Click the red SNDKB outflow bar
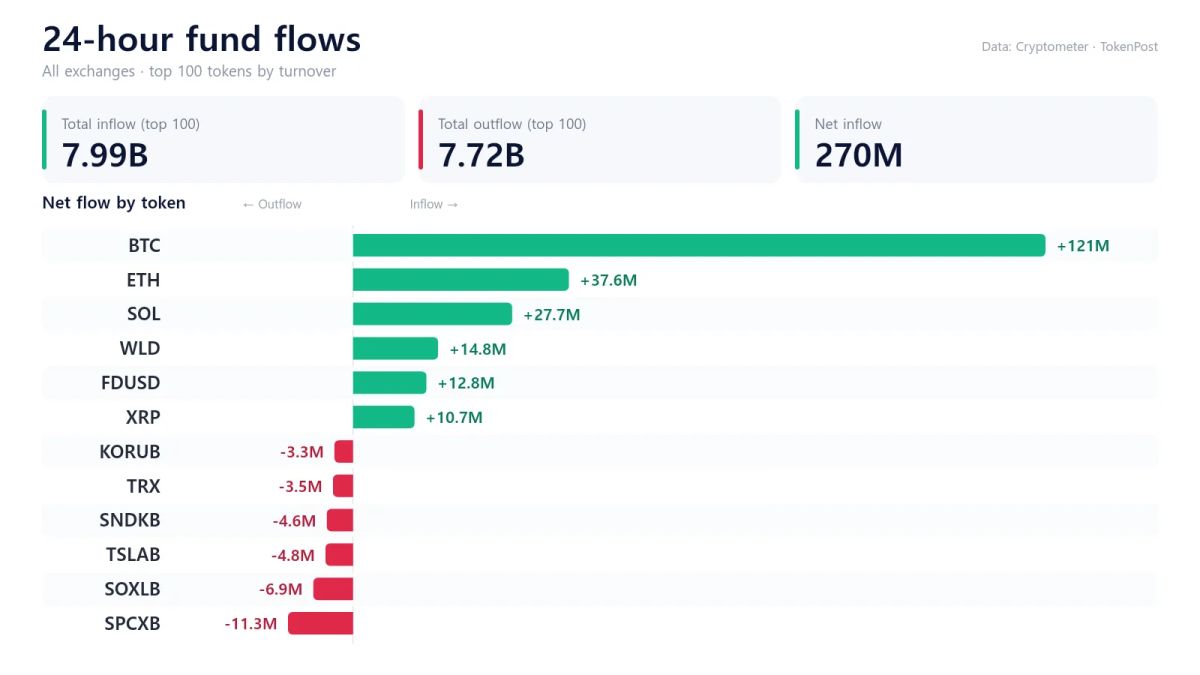Screen dimensions: 1200x675 pos(340,520)
